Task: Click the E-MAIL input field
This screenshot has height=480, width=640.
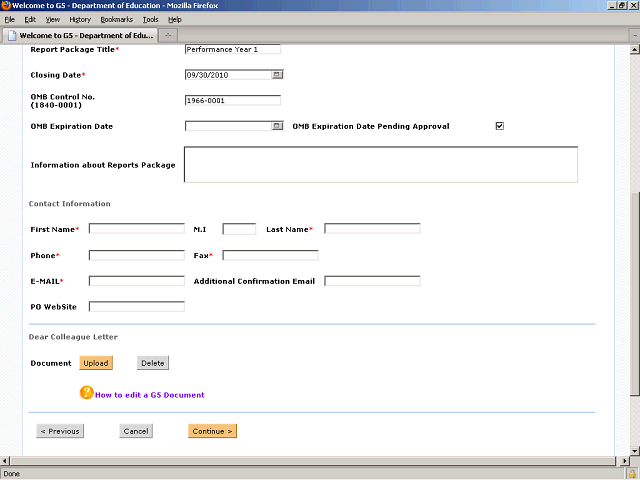Action: (x=137, y=281)
